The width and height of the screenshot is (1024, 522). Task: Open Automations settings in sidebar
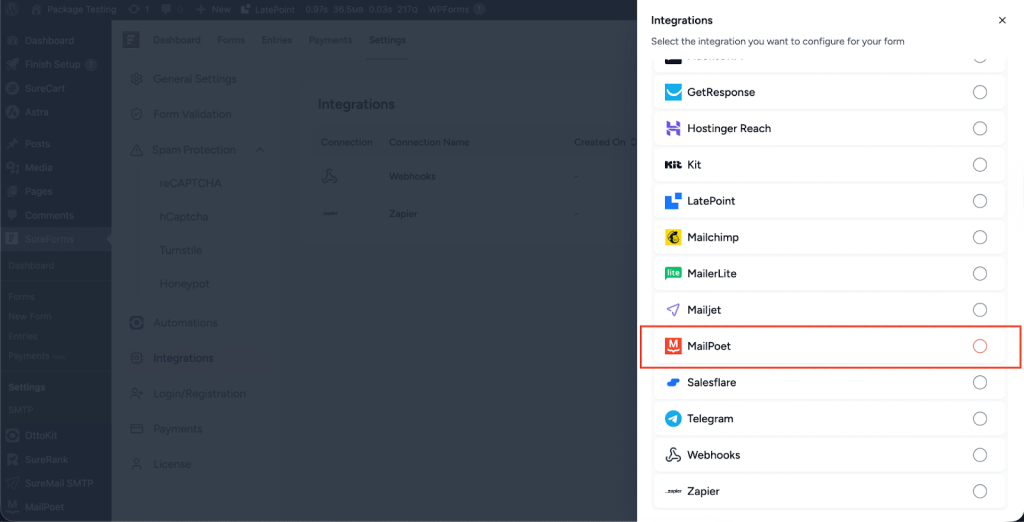185,323
